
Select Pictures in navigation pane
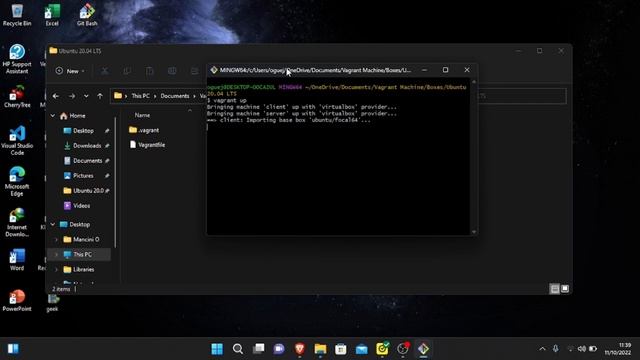point(83,176)
